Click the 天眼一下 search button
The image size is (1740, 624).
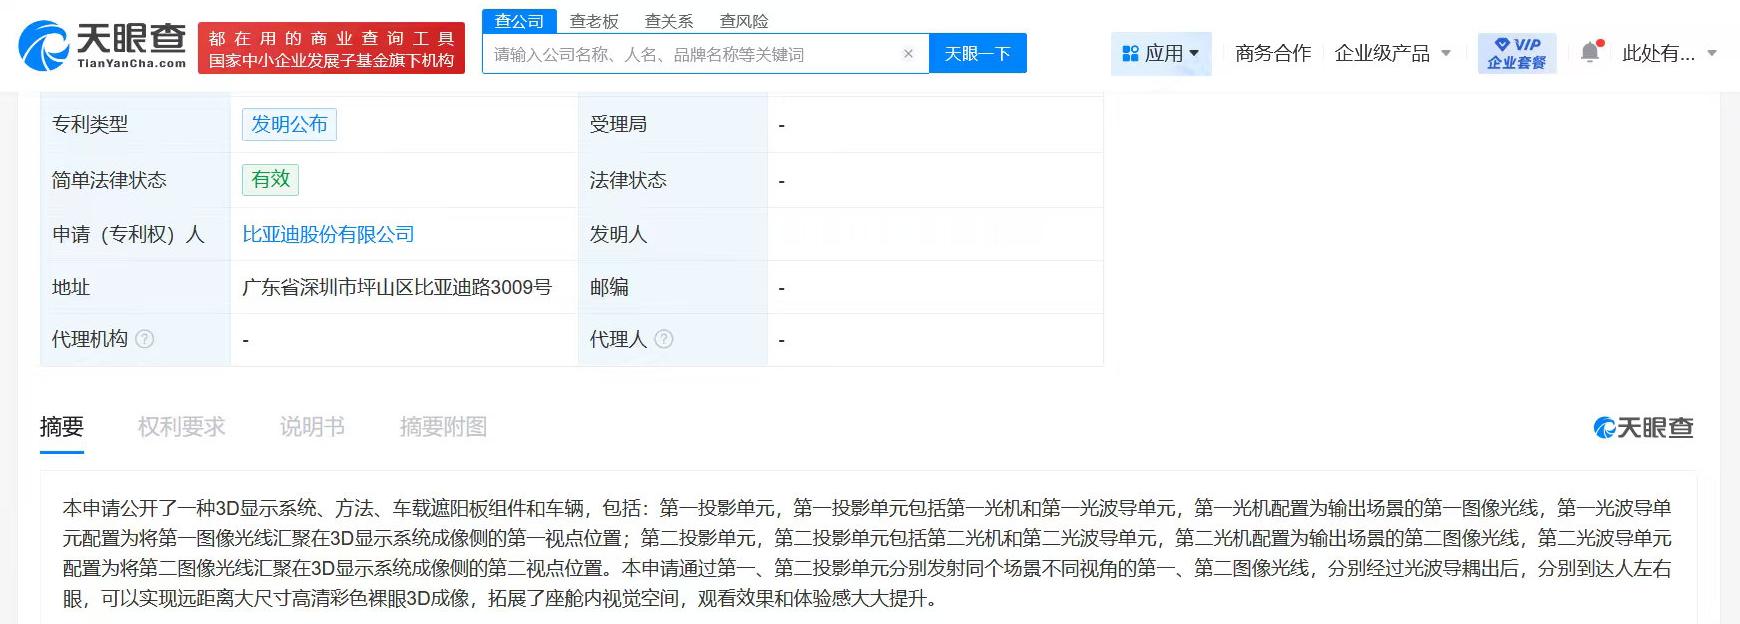coord(977,53)
